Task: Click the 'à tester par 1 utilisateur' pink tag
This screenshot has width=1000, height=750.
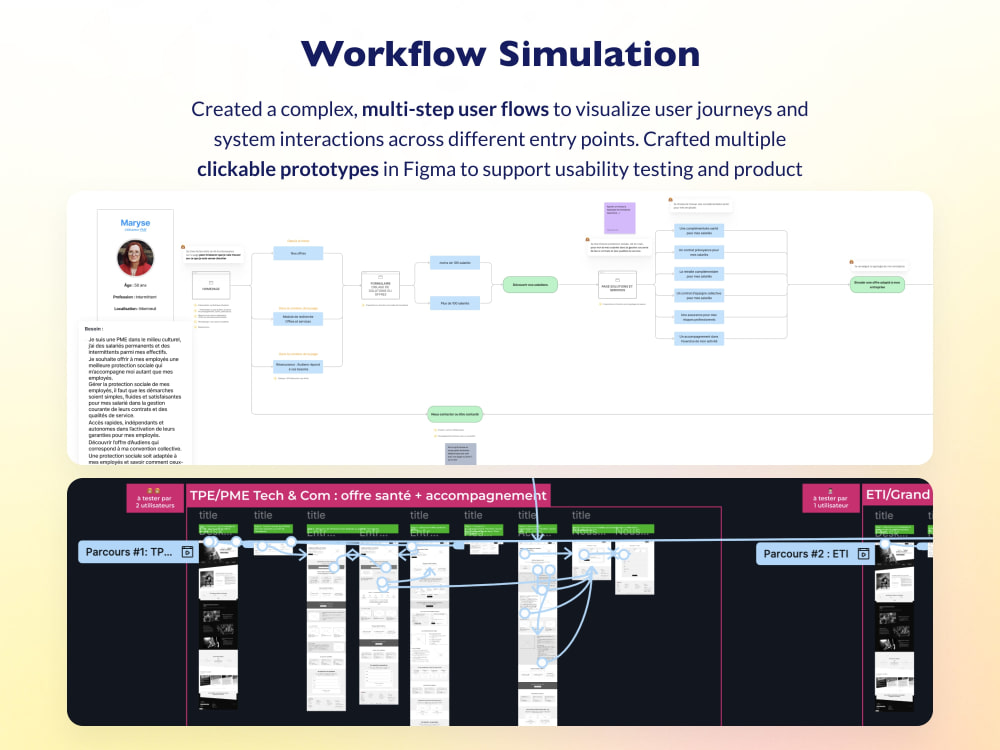Action: click(830, 498)
